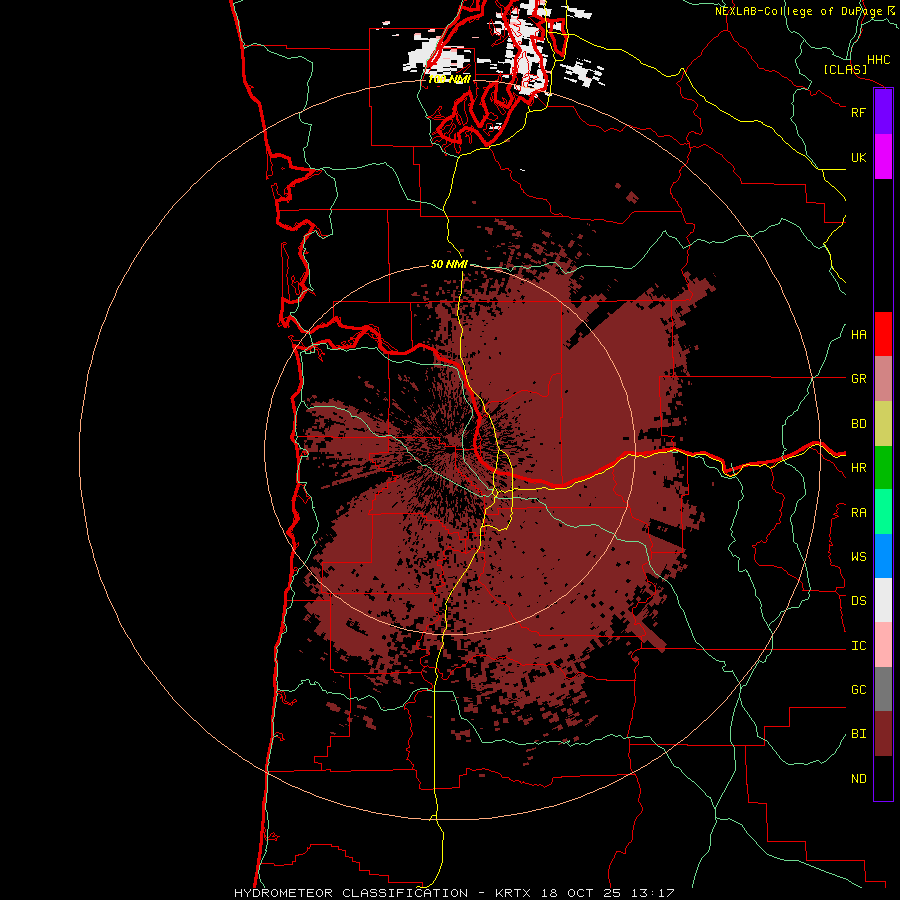Viewport: 900px width, 900px height.
Task: Click the red HA legend color swatch
Action: pos(883,334)
